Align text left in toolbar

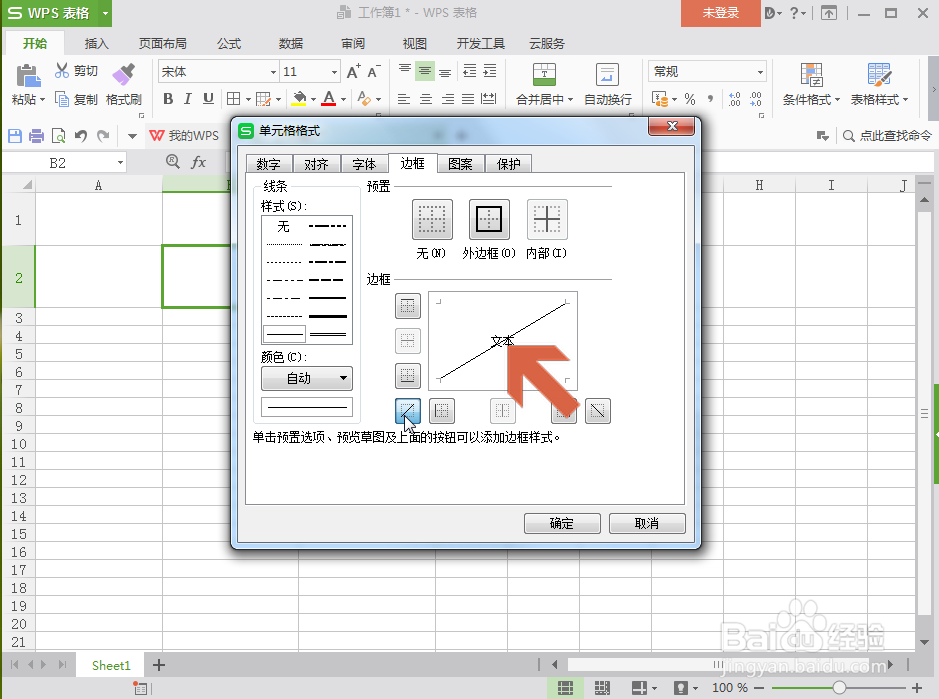click(x=404, y=99)
